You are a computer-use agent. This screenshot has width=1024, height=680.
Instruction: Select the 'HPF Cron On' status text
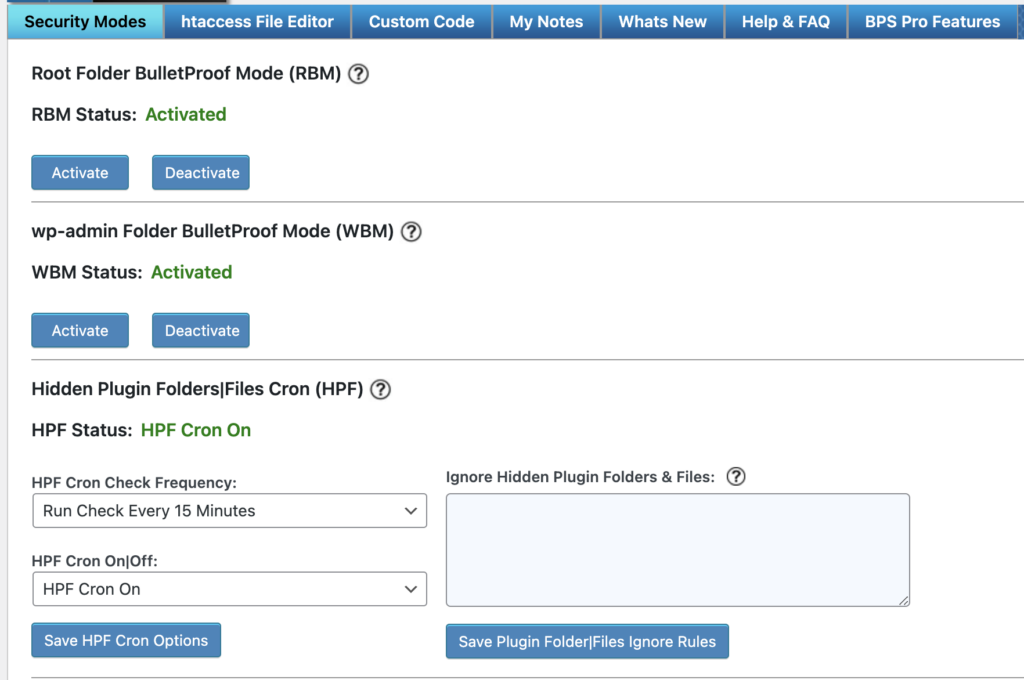196,430
